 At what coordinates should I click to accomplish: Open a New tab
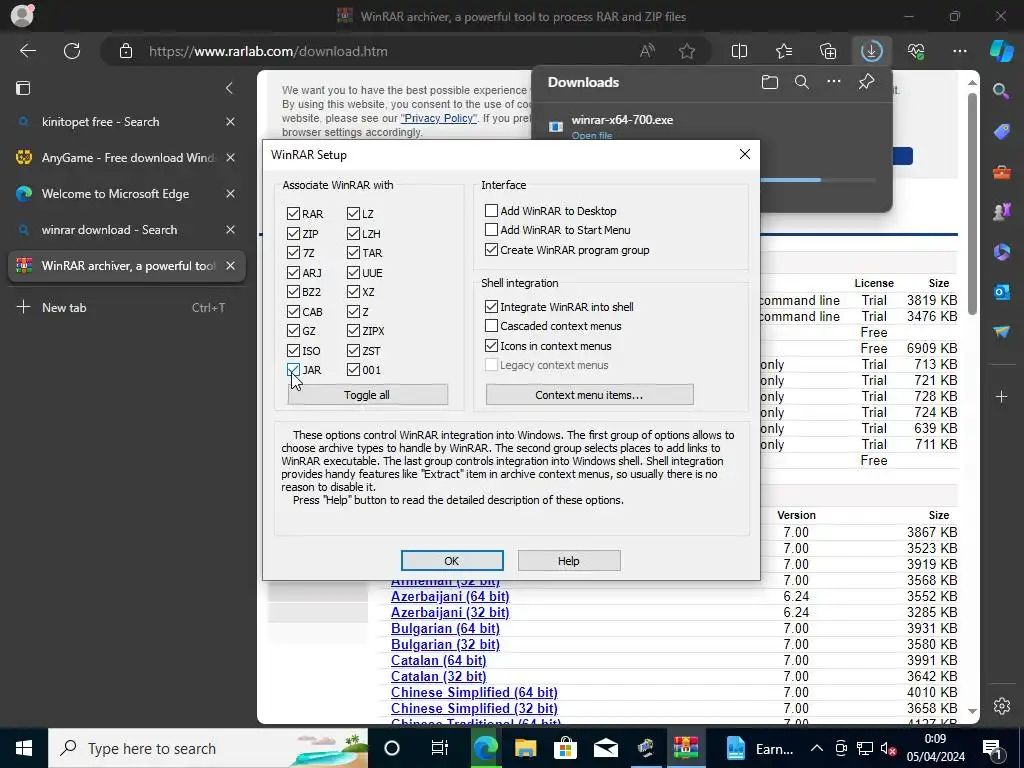click(126, 307)
